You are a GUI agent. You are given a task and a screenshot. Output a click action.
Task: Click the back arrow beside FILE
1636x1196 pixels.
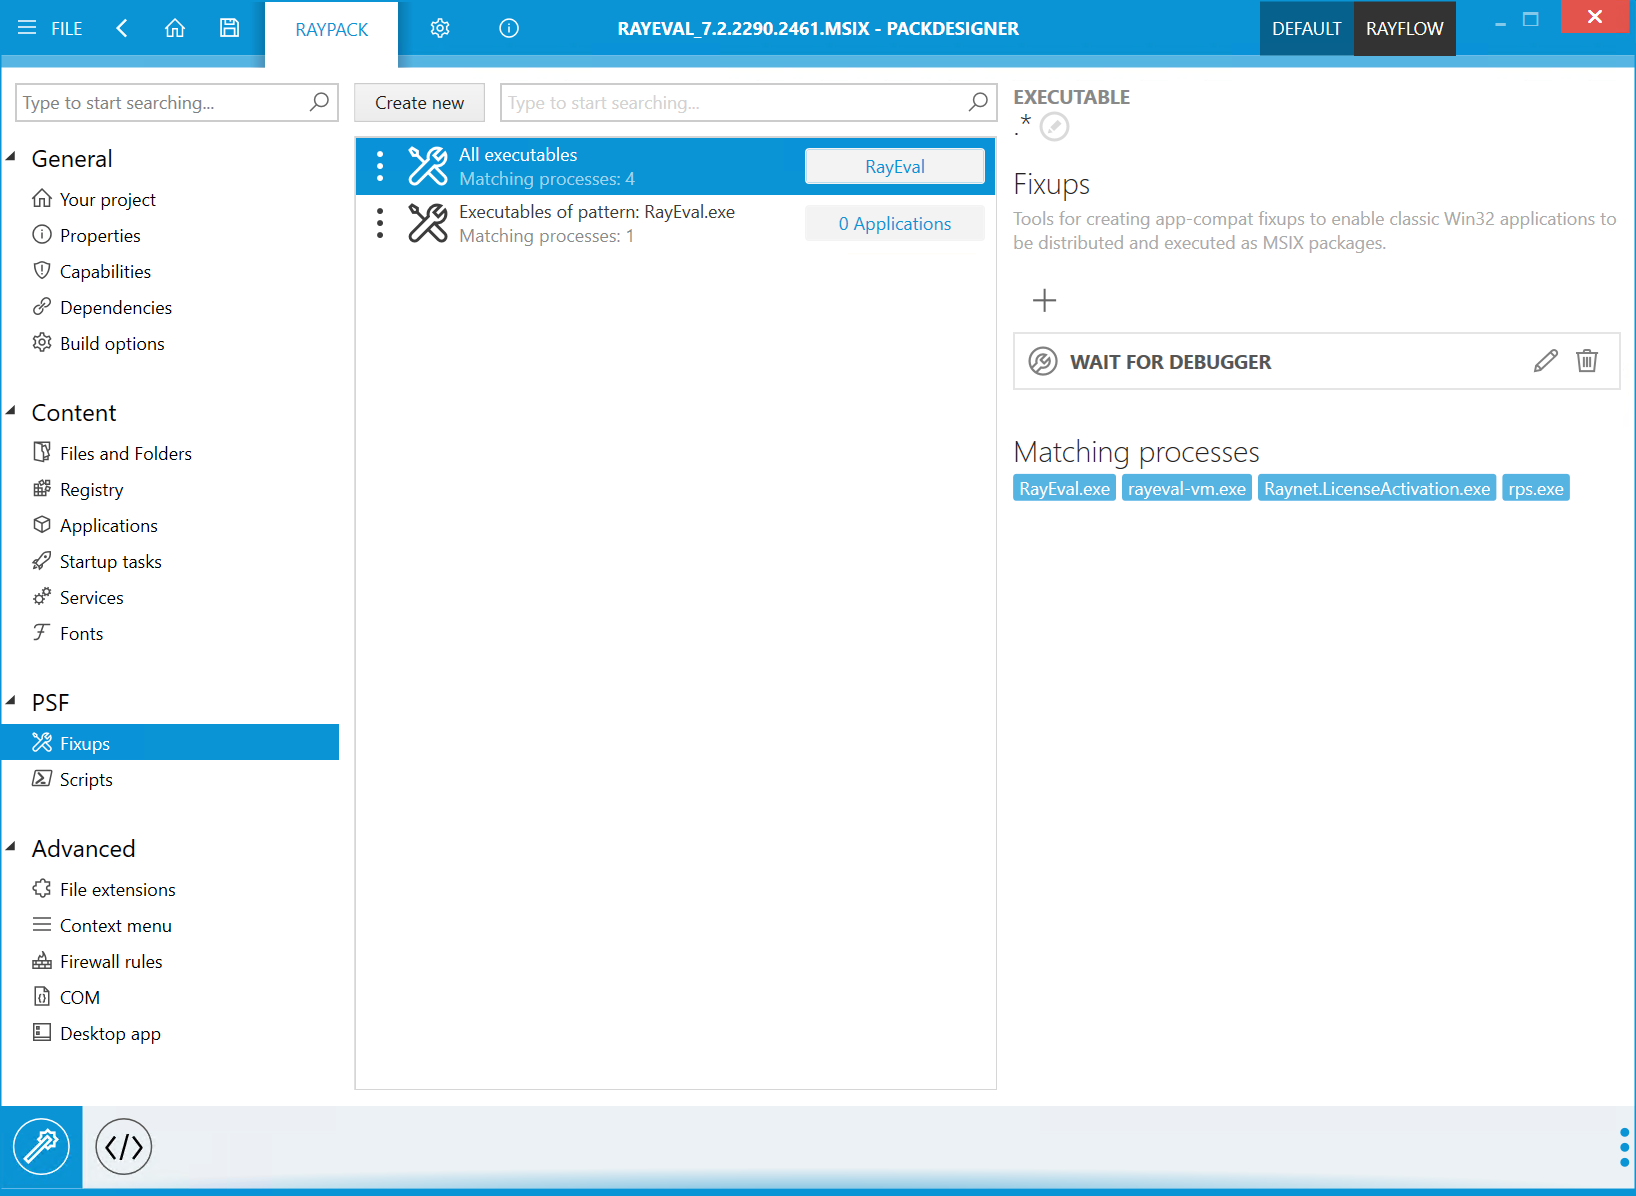(122, 28)
